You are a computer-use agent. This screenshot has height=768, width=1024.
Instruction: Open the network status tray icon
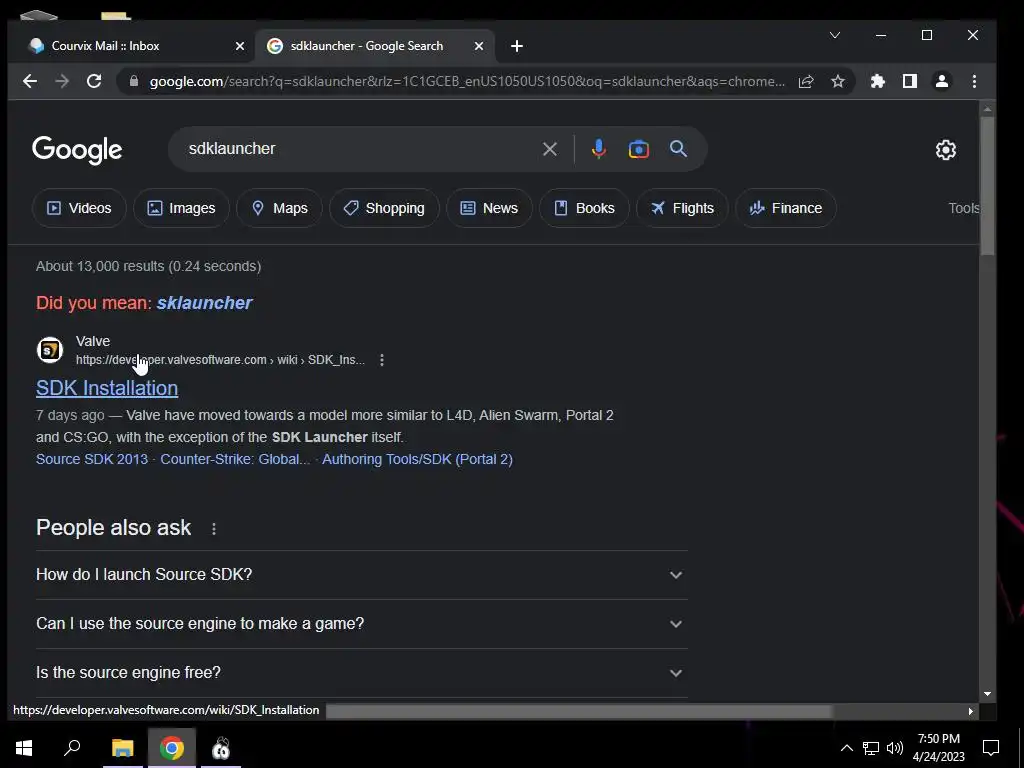pyautogui.click(x=871, y=748)
